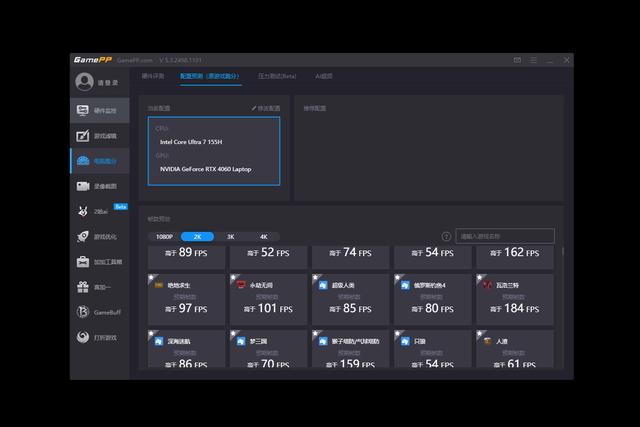This screenshot has width=640, height=427.
Task: Toggle favorite star on the 159 FPS card
Action: pos(315,334)
